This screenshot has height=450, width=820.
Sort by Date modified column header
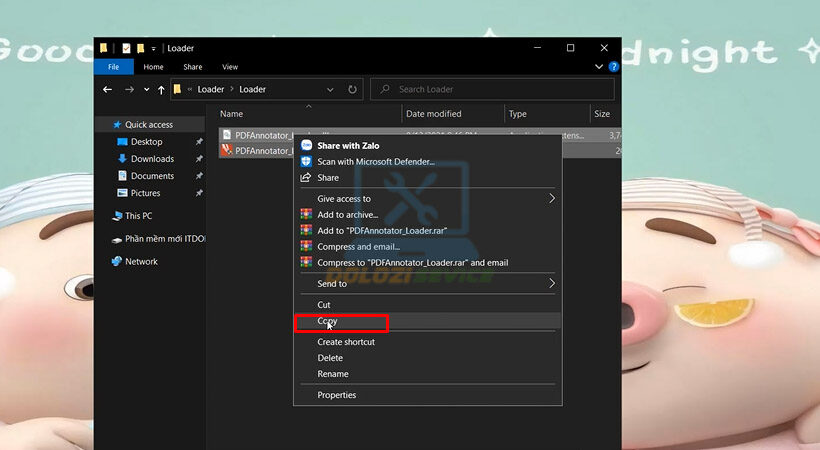click(x=434, y=114)
